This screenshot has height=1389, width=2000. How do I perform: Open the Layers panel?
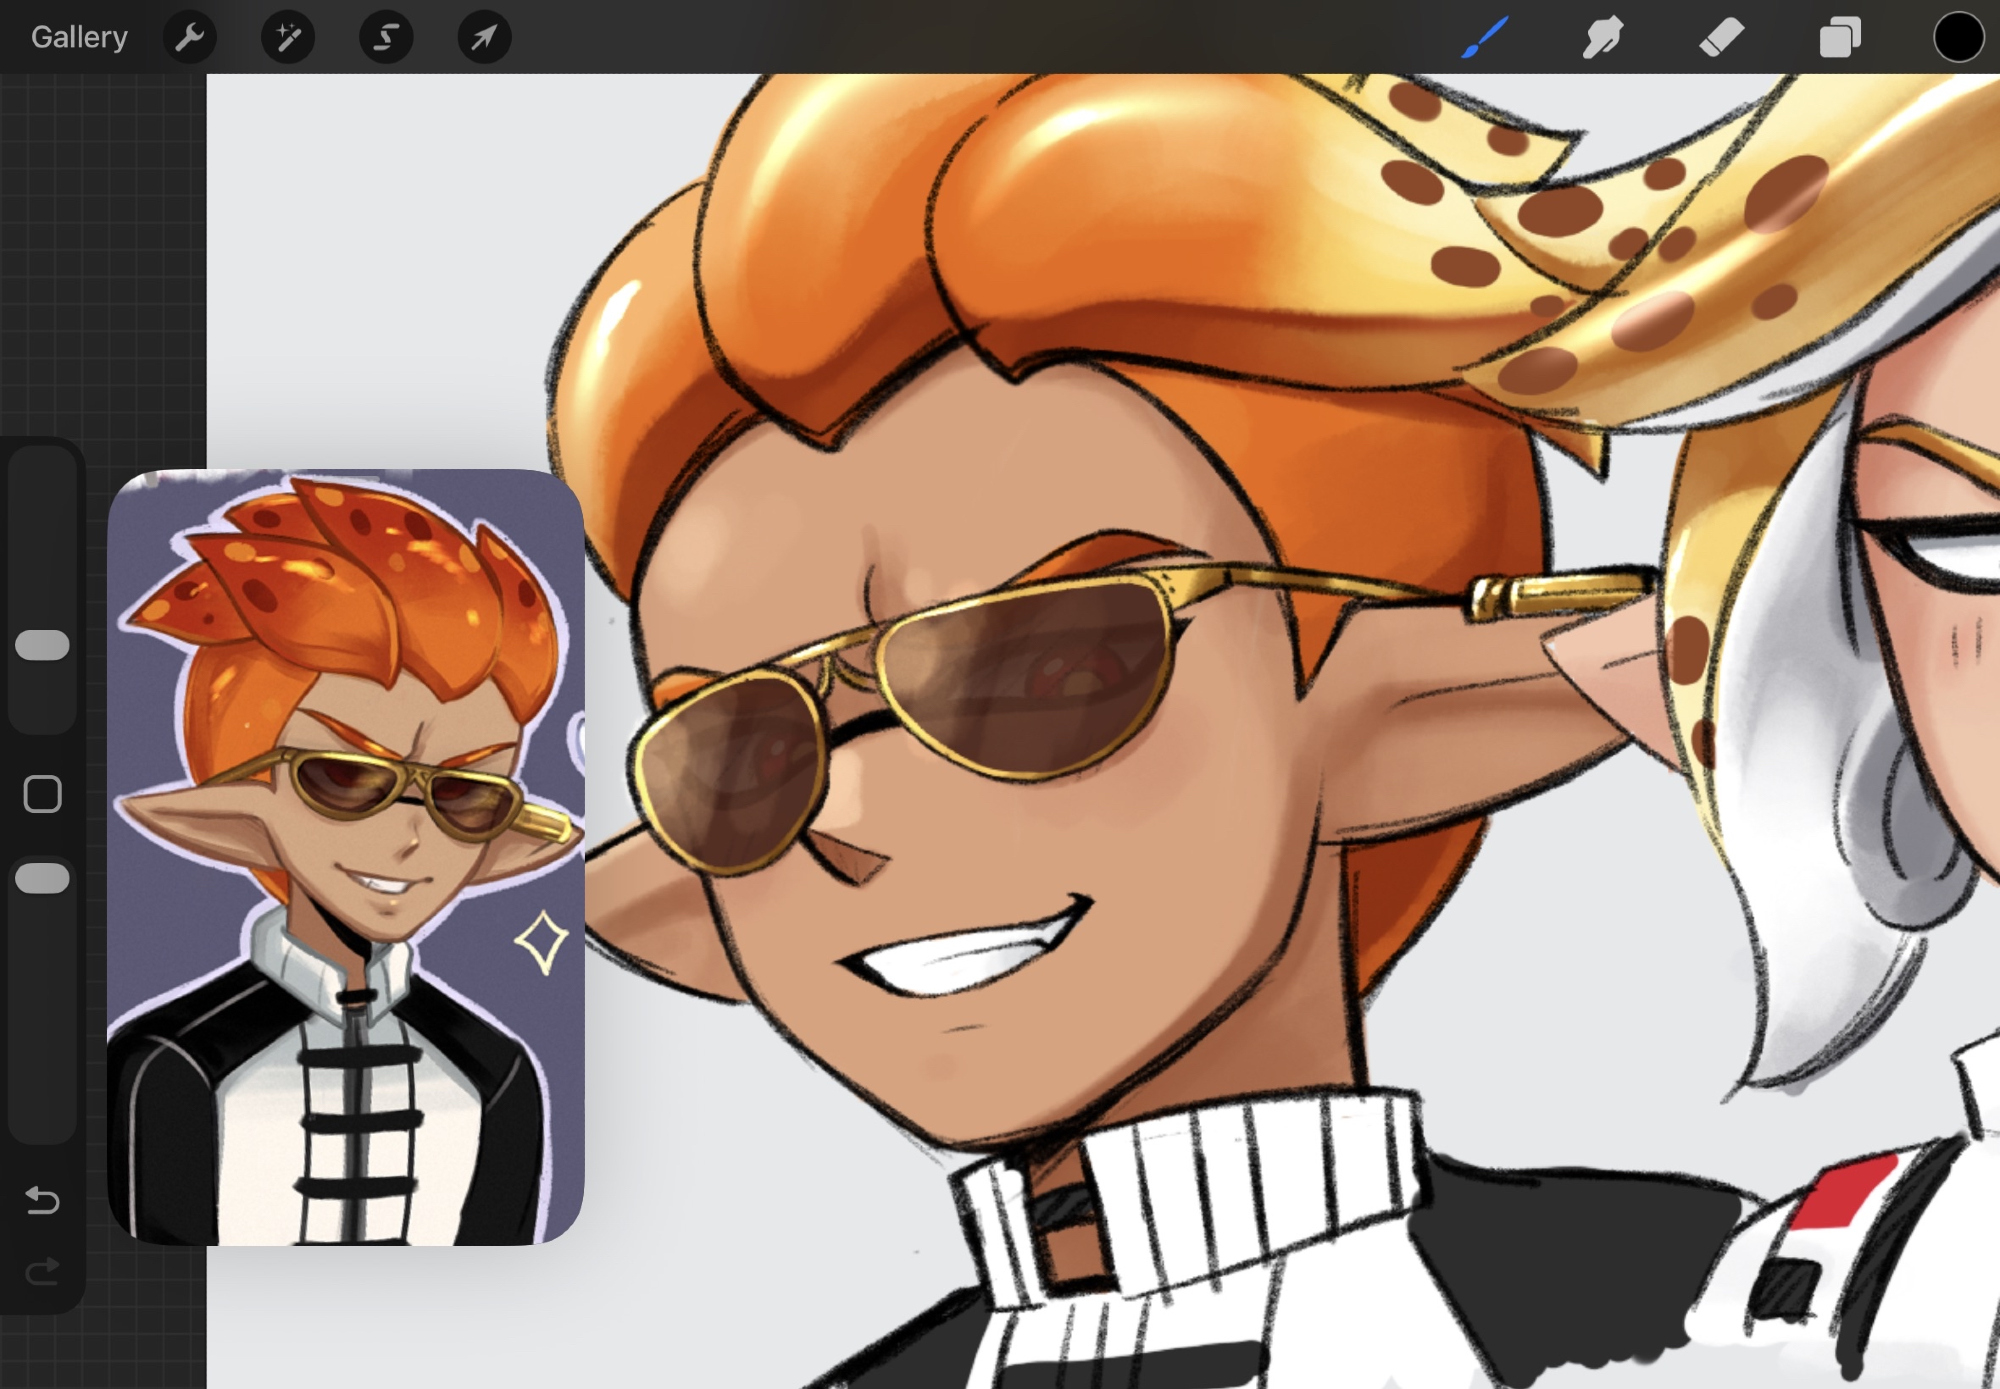1840,37
